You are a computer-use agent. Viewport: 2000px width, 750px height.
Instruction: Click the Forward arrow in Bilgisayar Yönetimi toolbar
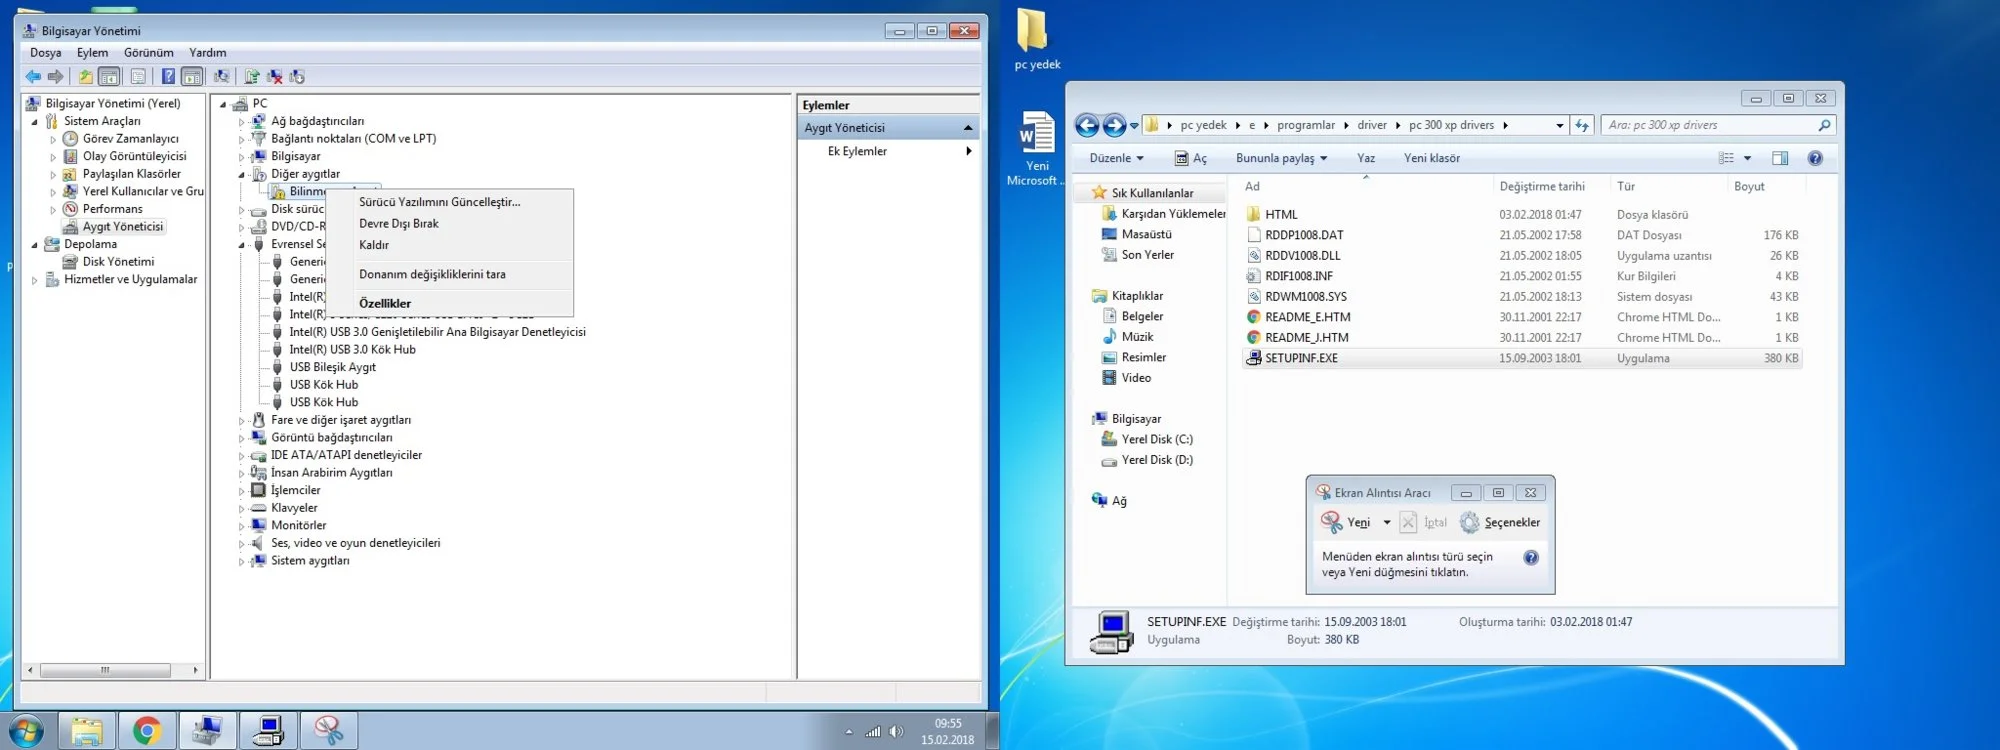click(x=56, y=76)
